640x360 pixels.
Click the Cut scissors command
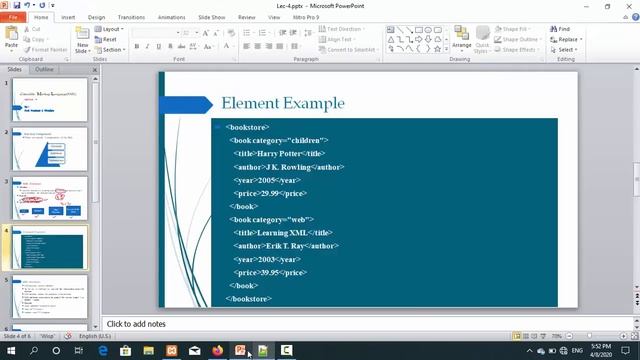32,29
